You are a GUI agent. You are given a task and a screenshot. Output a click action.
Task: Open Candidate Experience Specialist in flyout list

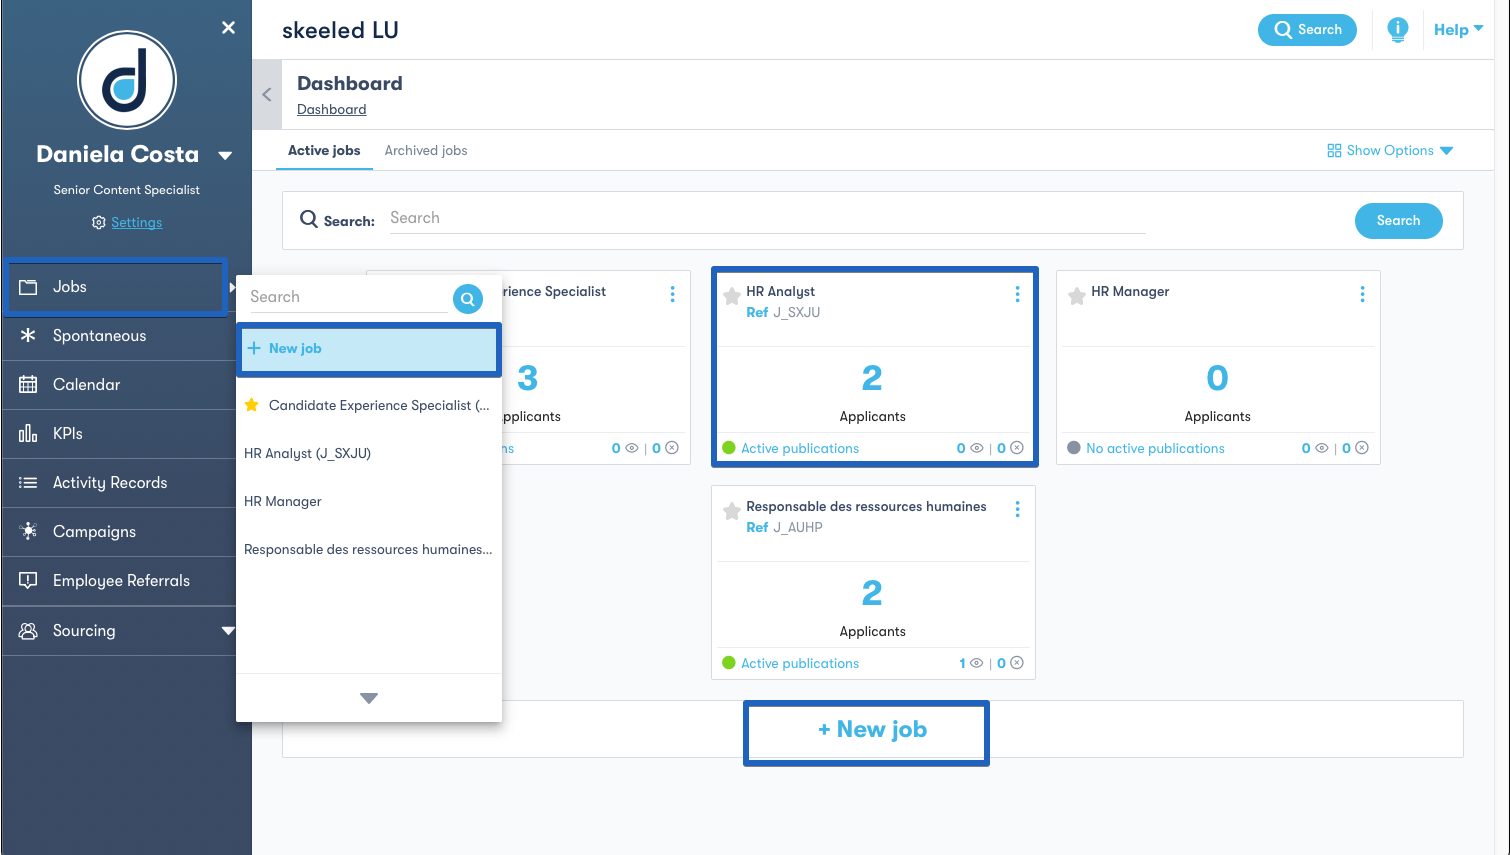tap(379, 405)
